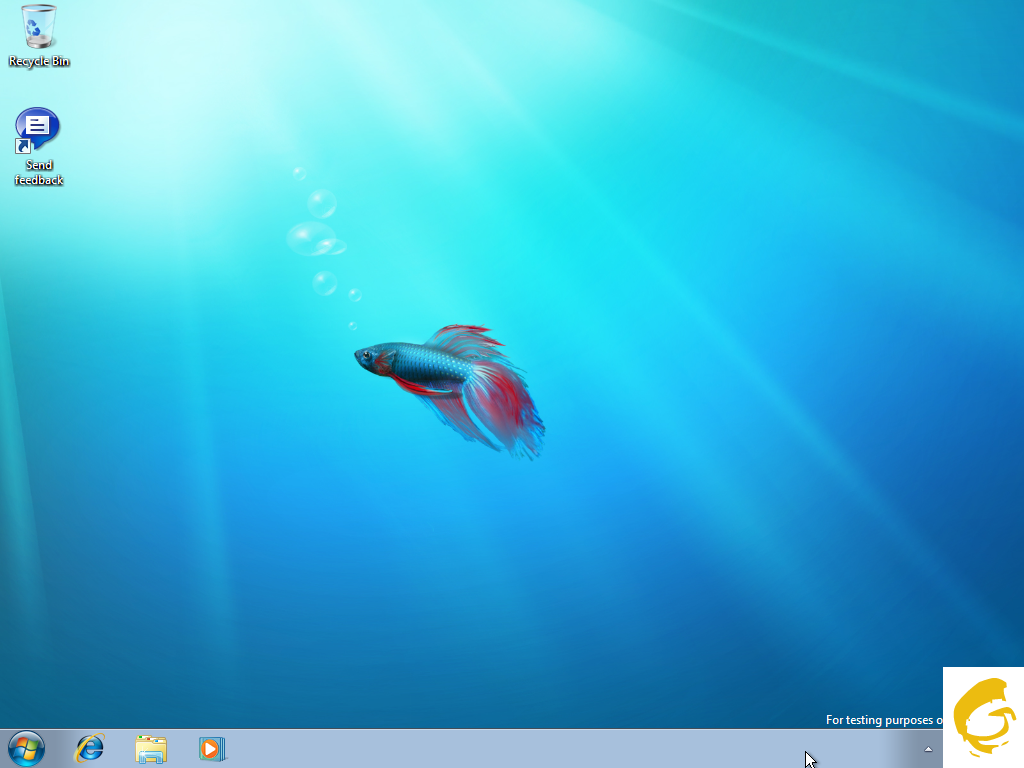Click the "Send feedback" text label
The height and width of the screenshot is (768, 1024).
click(39, 173)
